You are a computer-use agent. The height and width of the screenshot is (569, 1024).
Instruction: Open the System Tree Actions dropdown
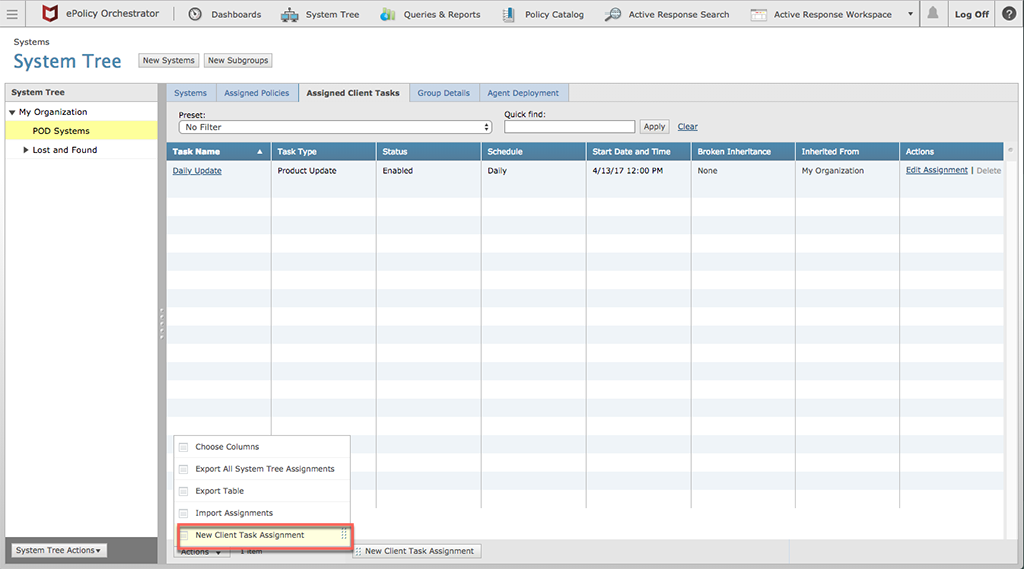pyautogui.click(x=59, y=550)
